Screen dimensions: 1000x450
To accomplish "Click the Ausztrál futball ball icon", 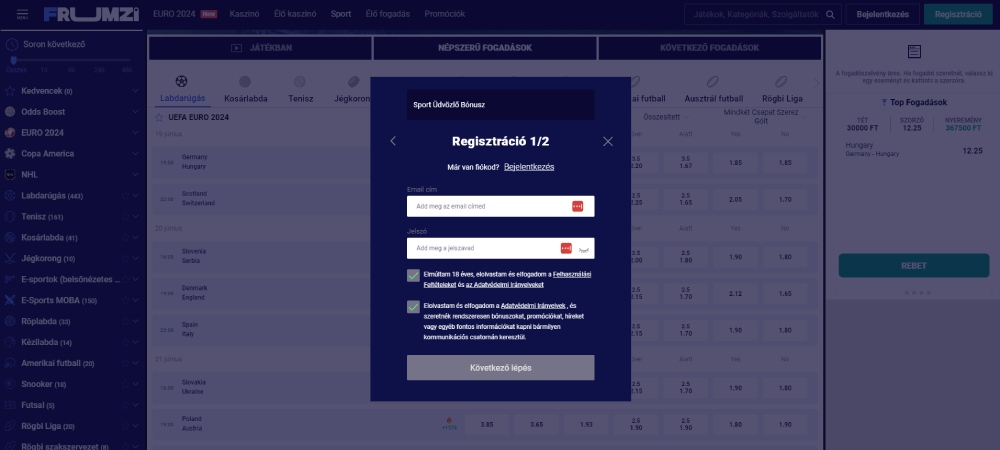I will click(x=712, y=82).
